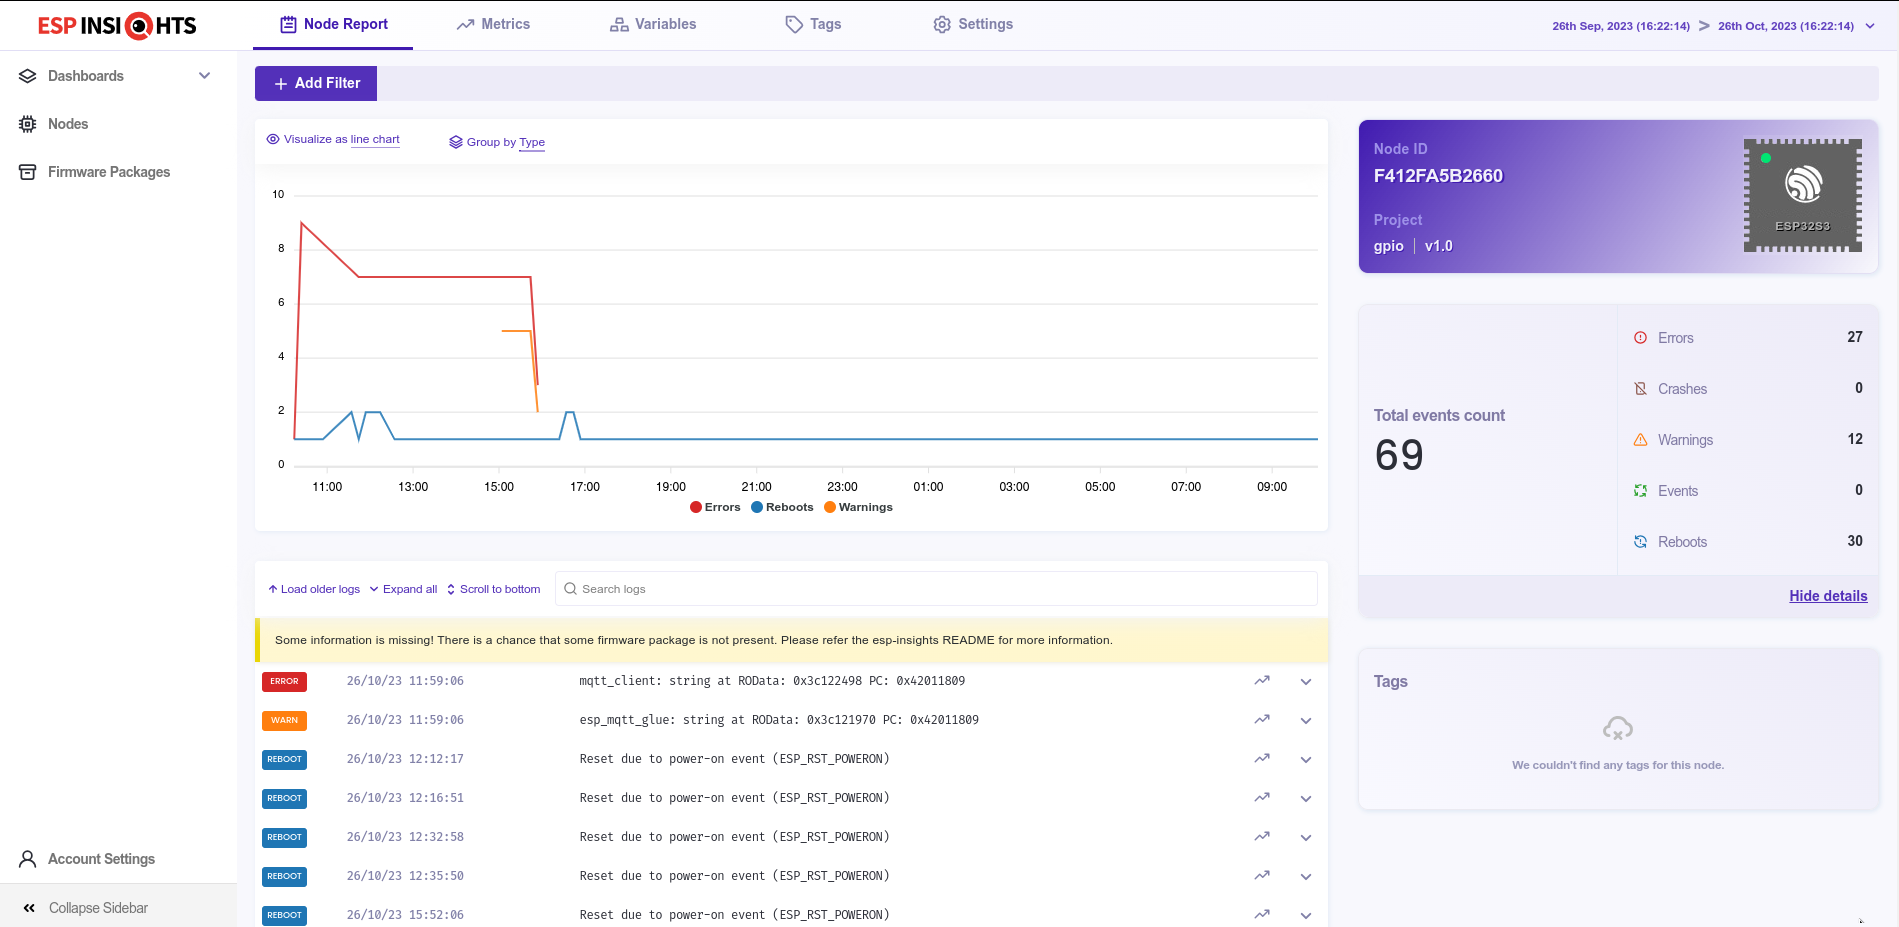Expand the 12:35:50 reboot log row
The width and height of the screenshot is (1899, 927).
(1306, 877)
